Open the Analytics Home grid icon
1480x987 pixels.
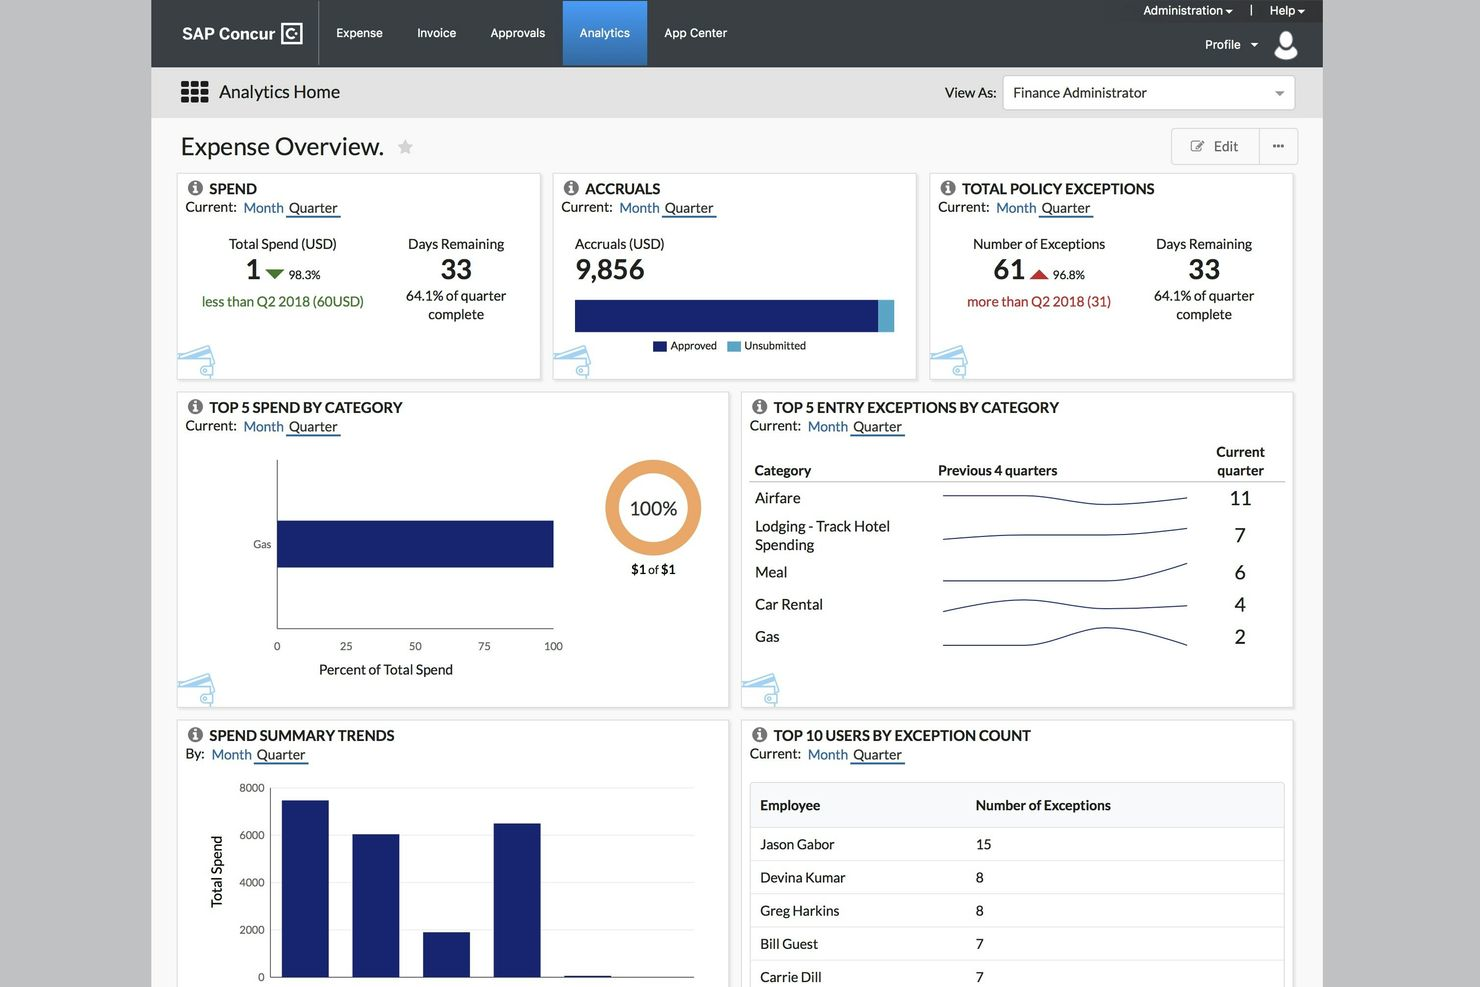pyautogui.click(x=194, y=91)
